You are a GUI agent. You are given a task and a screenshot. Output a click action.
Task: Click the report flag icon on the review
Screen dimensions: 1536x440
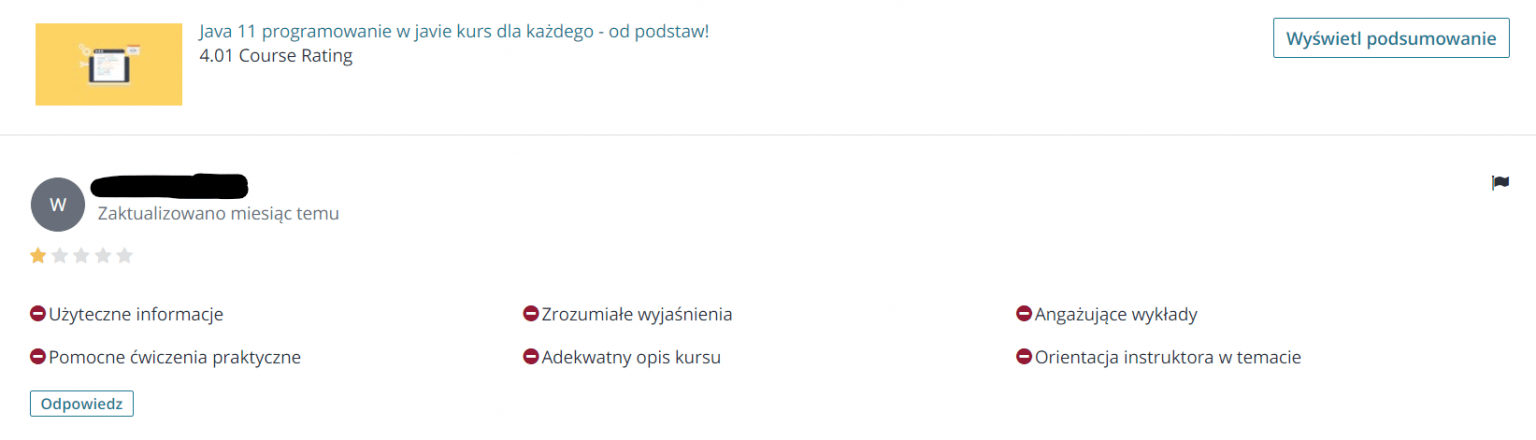pyautogui.click(x=1500, y=183)
